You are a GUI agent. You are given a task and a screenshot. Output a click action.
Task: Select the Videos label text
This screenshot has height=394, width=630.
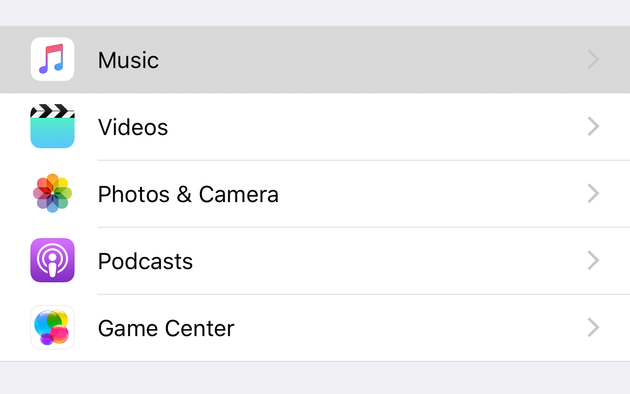pos(133,127)
